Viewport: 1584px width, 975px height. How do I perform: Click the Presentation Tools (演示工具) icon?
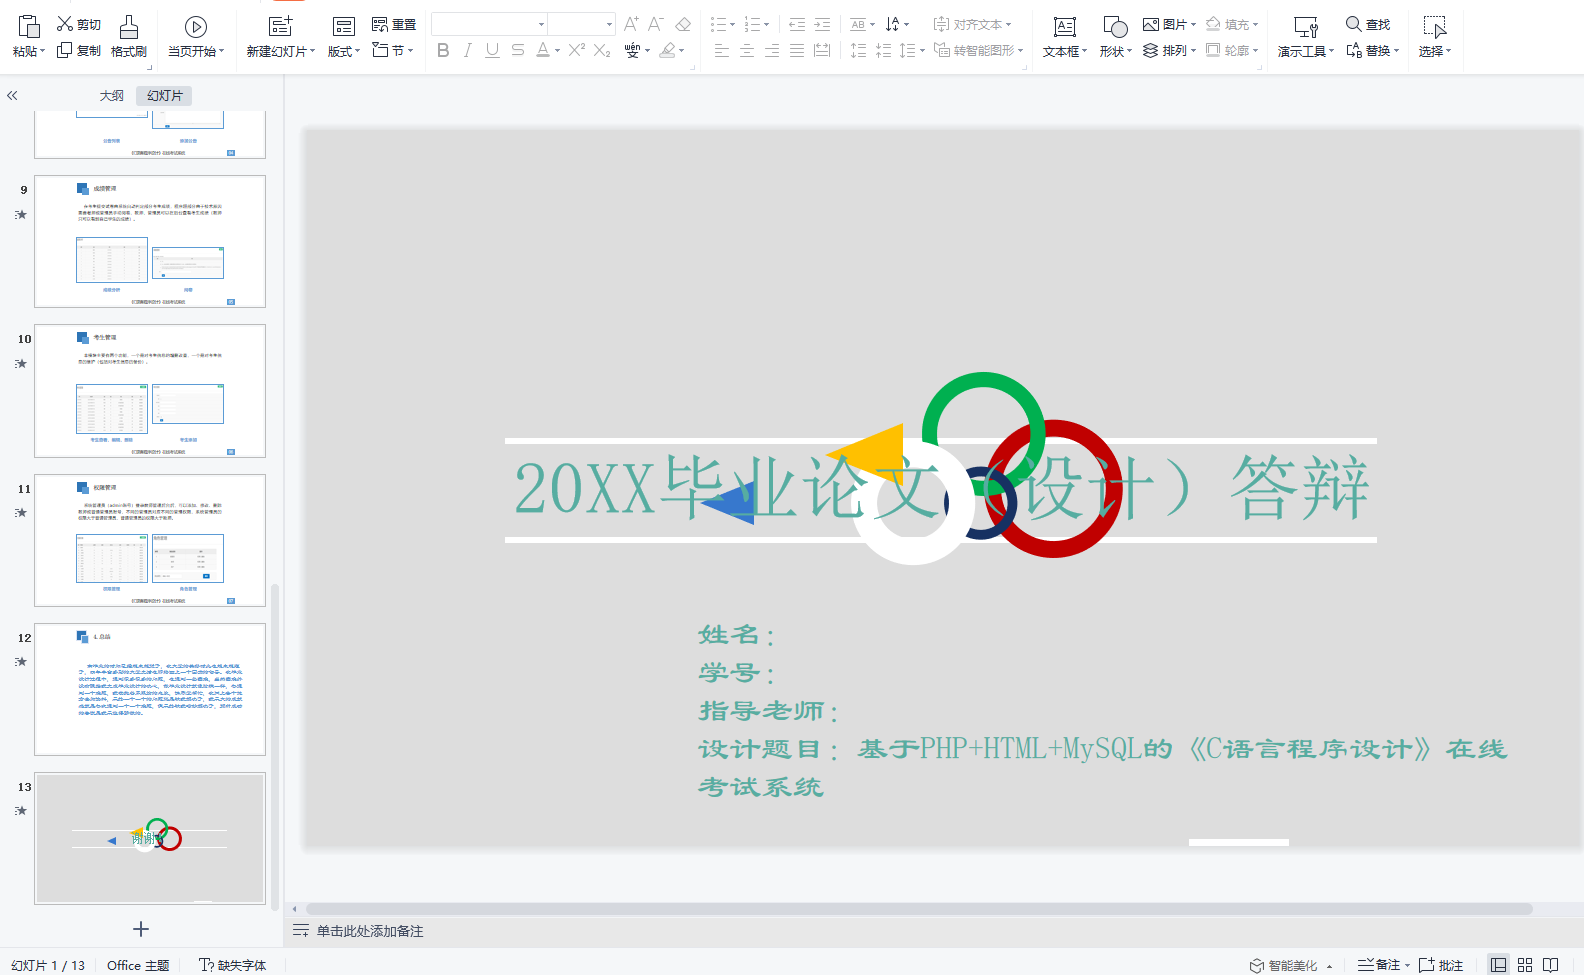[x=1306, y=27]
